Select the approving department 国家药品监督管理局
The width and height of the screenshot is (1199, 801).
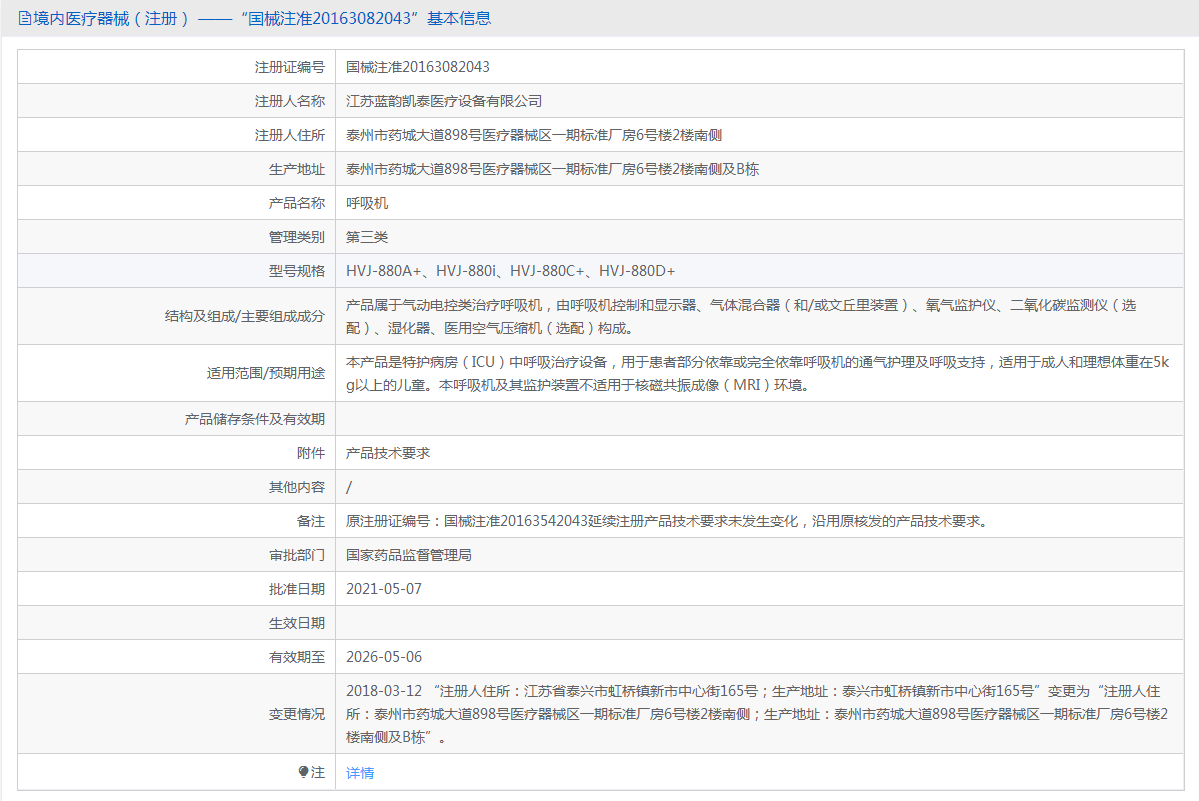(409, 555)
